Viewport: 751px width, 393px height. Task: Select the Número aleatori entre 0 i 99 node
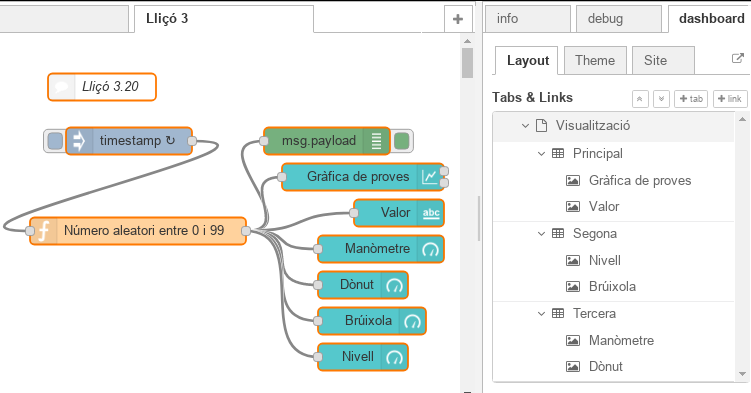138,231
